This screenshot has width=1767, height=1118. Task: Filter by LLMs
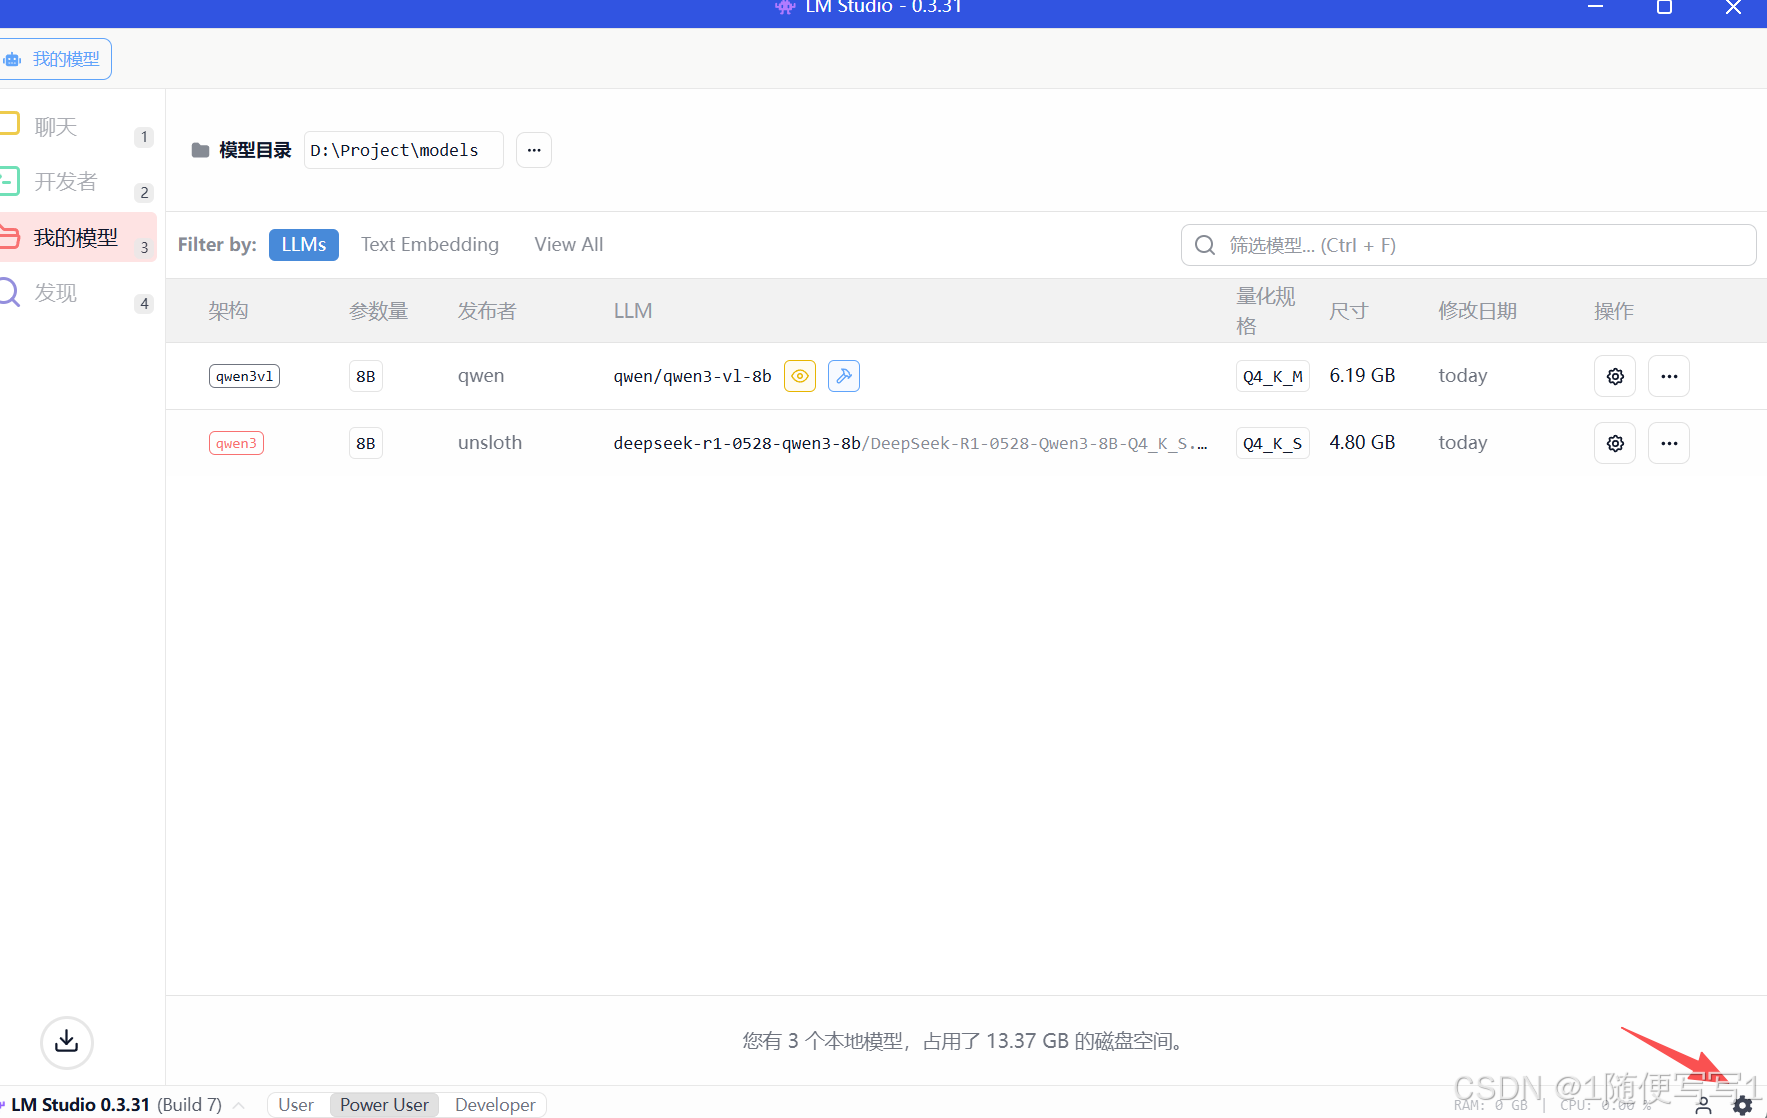click(x=304, y=245)
